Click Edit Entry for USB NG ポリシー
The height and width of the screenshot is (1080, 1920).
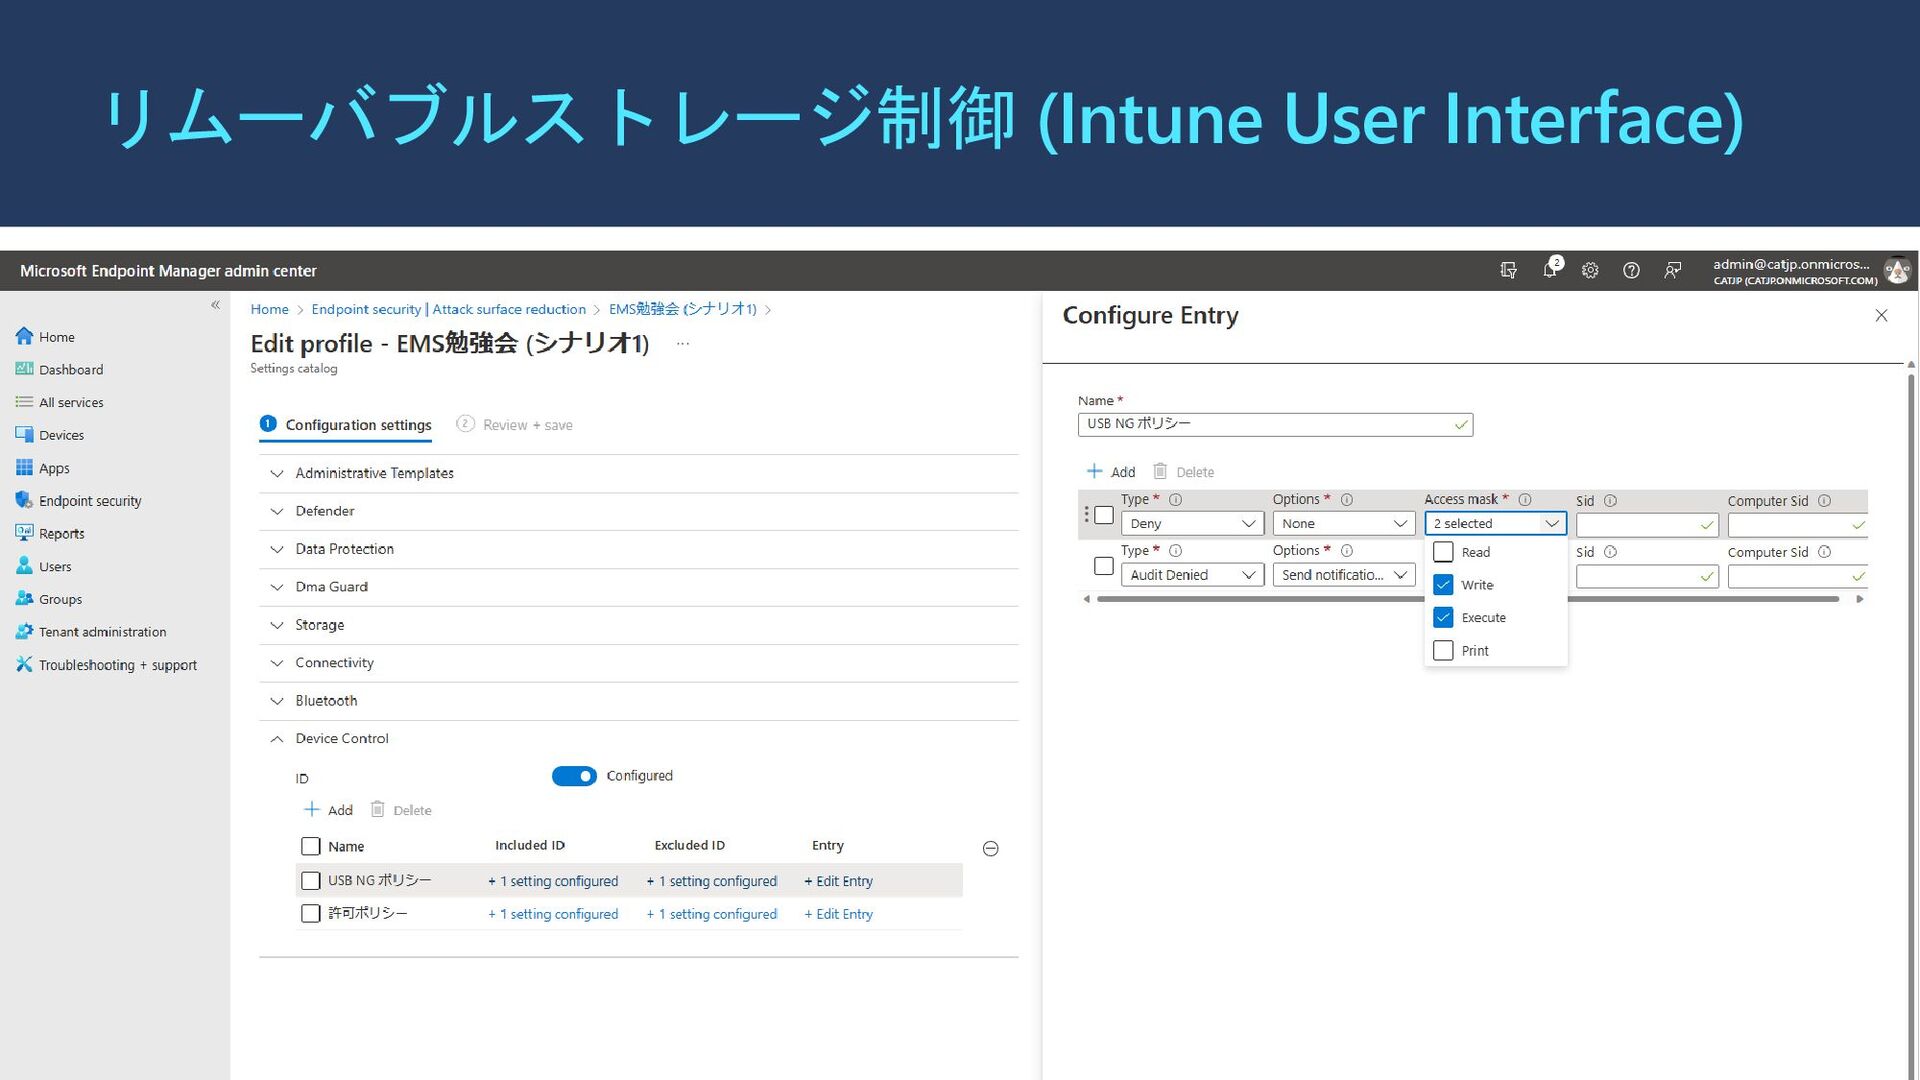(x=838, y=881)
